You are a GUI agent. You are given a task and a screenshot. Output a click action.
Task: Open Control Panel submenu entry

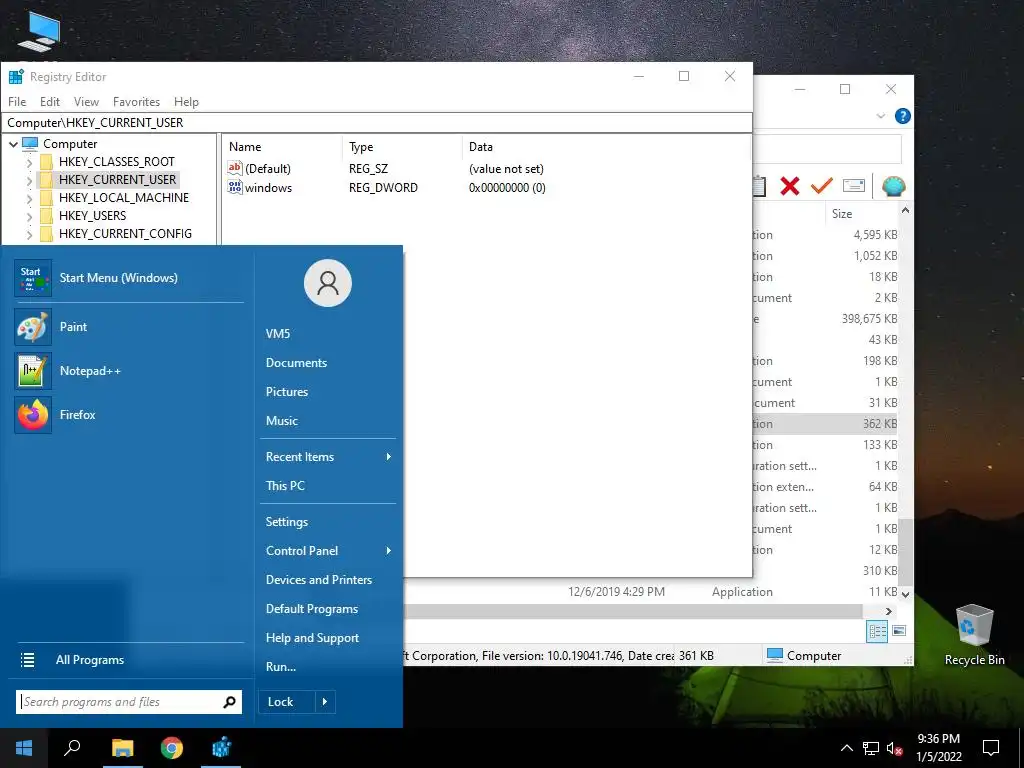(328, 551)
